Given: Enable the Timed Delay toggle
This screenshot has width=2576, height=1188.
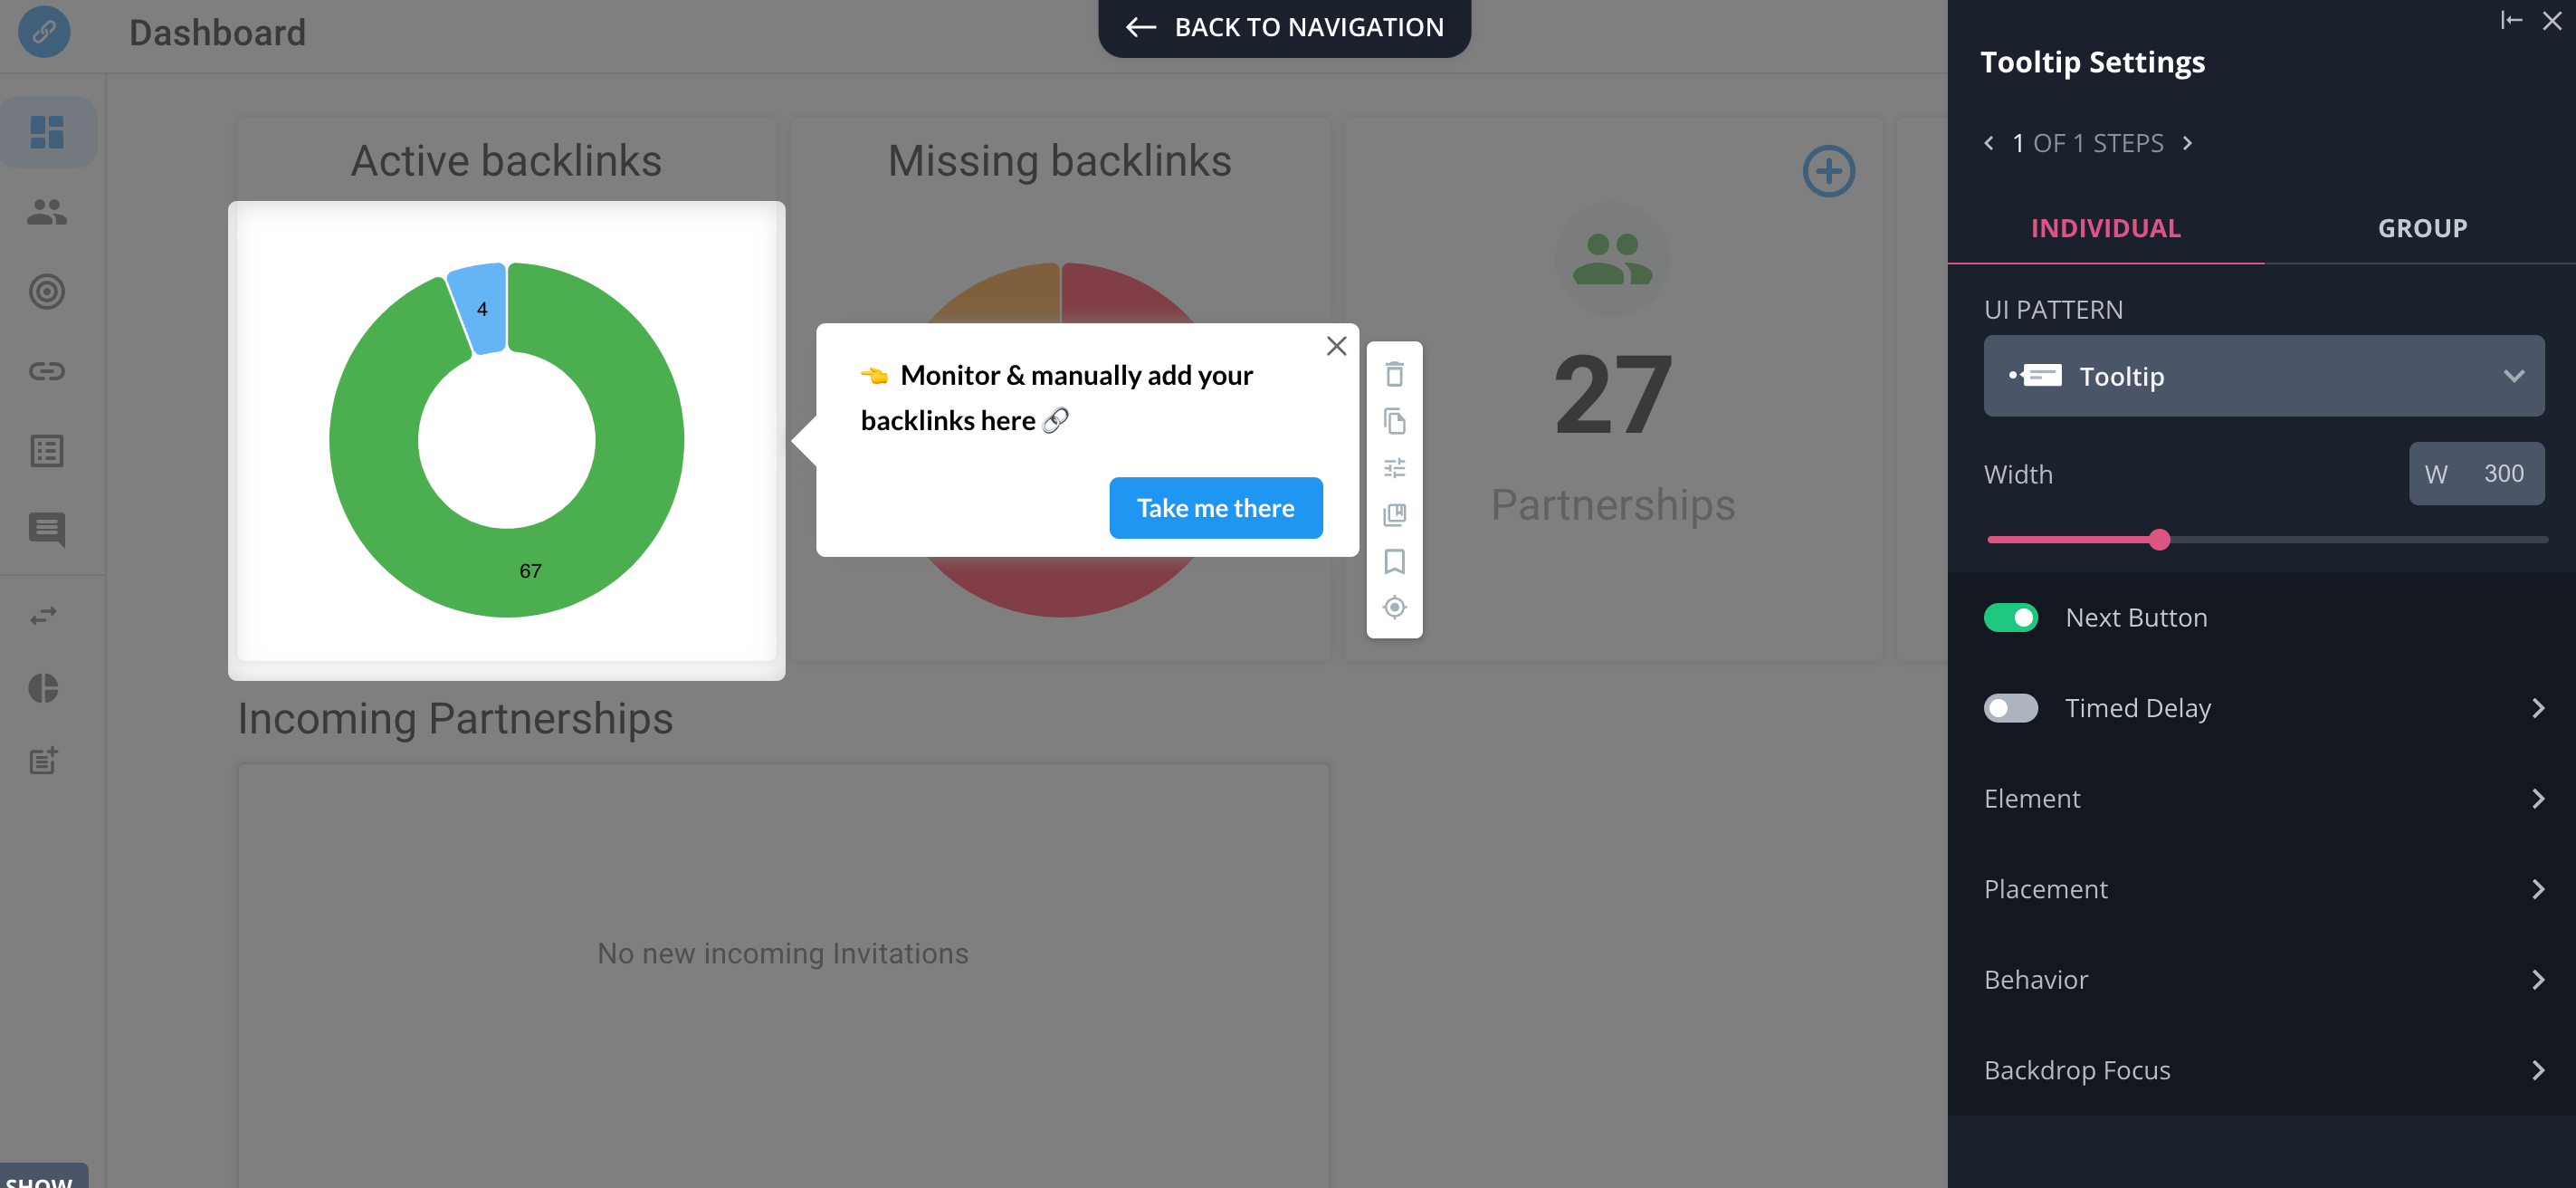Looking at the screenshot, I should click(x=2011, y=708).
